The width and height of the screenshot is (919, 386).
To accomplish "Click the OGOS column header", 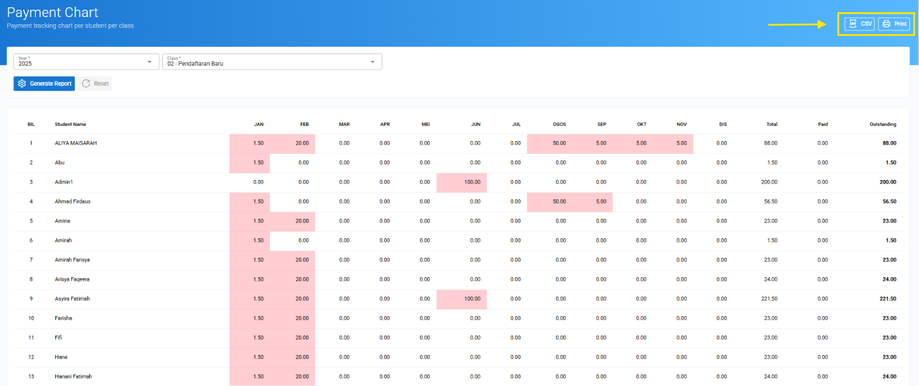I will [559, 124].
